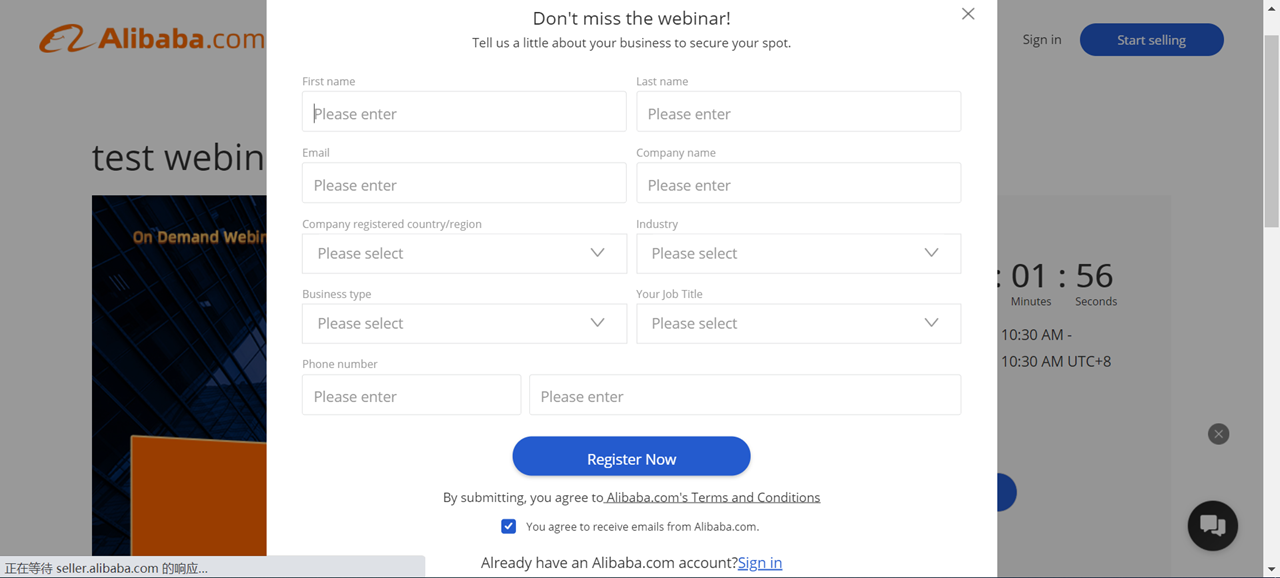The image size is (1280, 578).
Task: Open Alibaba.com's Terms and Conditions link
Action: coord(712,497)
